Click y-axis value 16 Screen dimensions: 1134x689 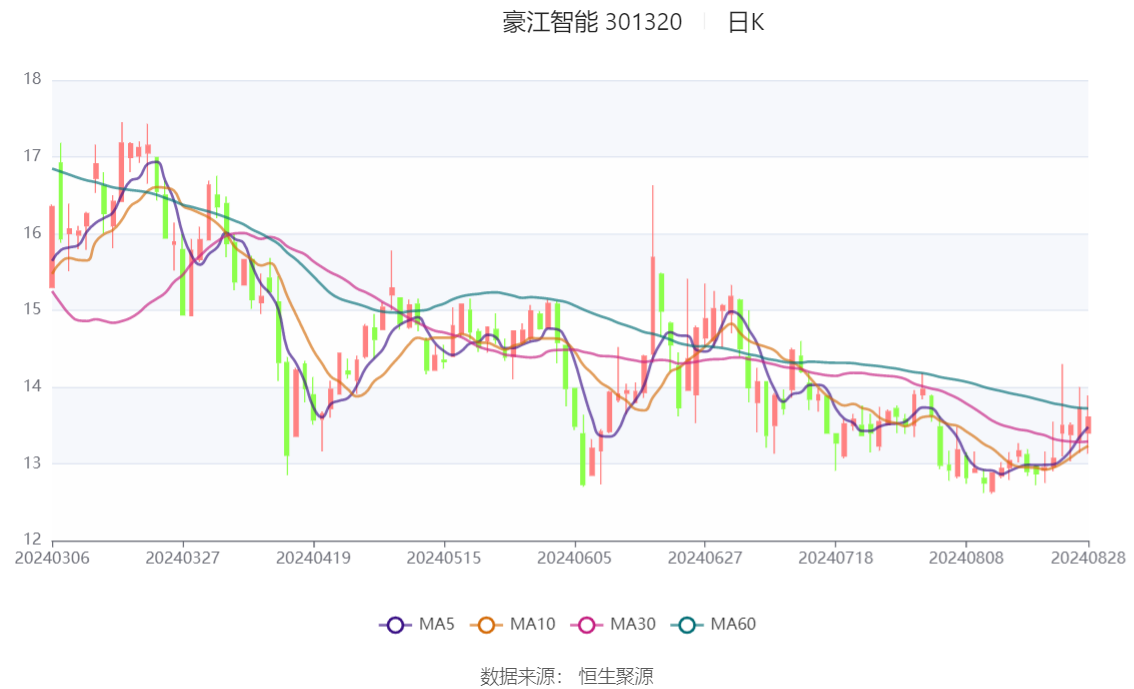[32, 232]
